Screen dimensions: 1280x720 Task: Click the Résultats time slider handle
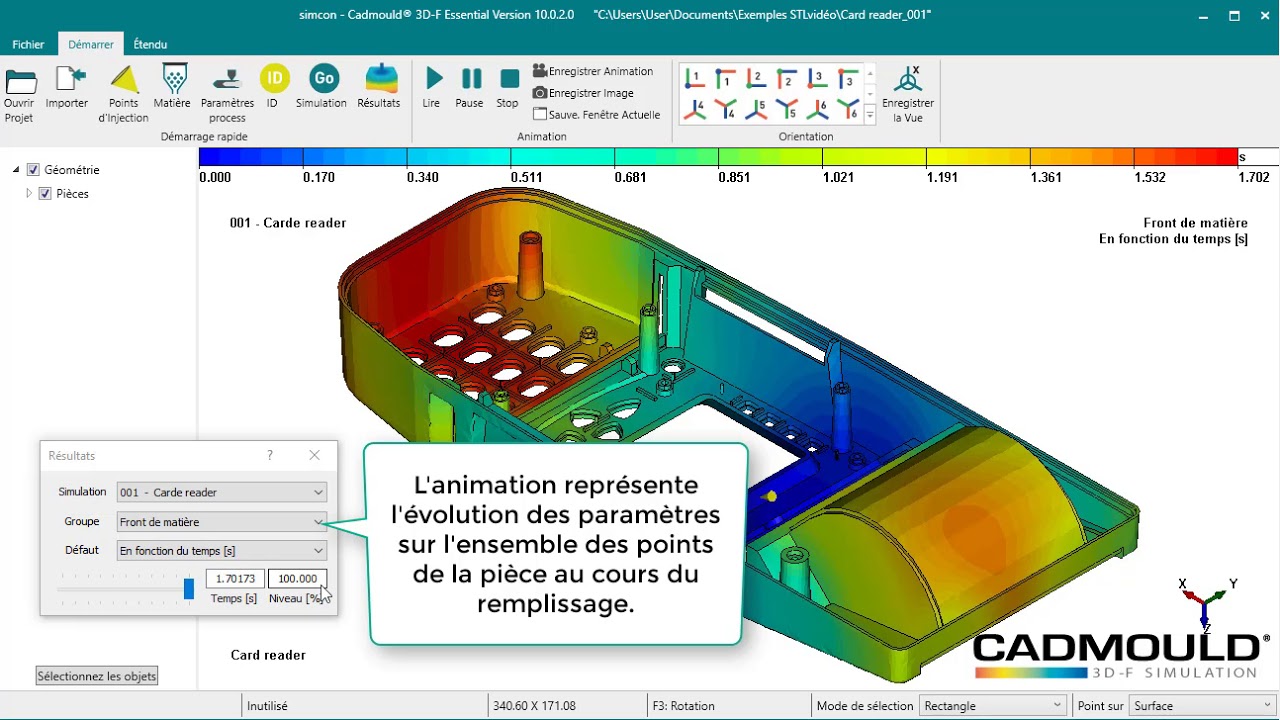tap(188, 588)
